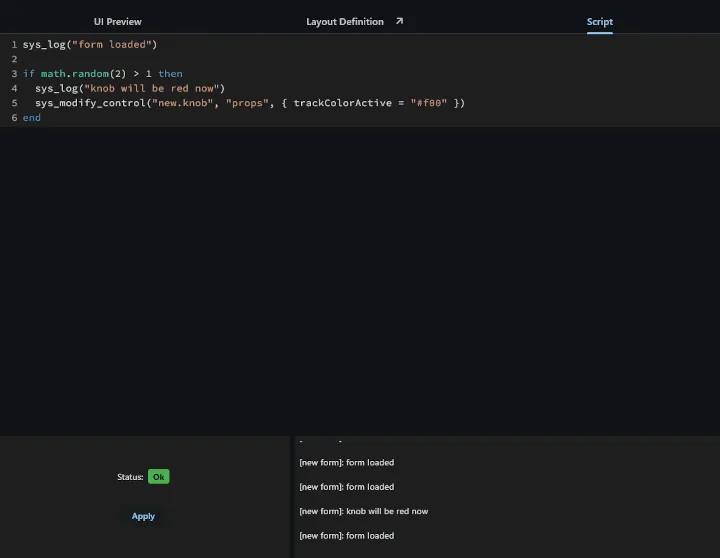Click the "knob will be red now" code line
Screen dimensions: 720x558
click(x=130, y=89)
